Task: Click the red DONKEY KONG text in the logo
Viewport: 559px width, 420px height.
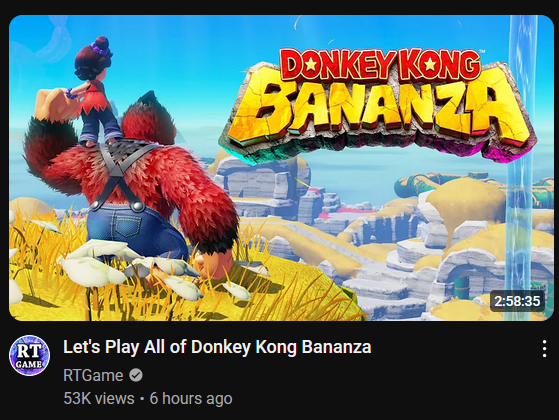Action: tap(380, 65)
